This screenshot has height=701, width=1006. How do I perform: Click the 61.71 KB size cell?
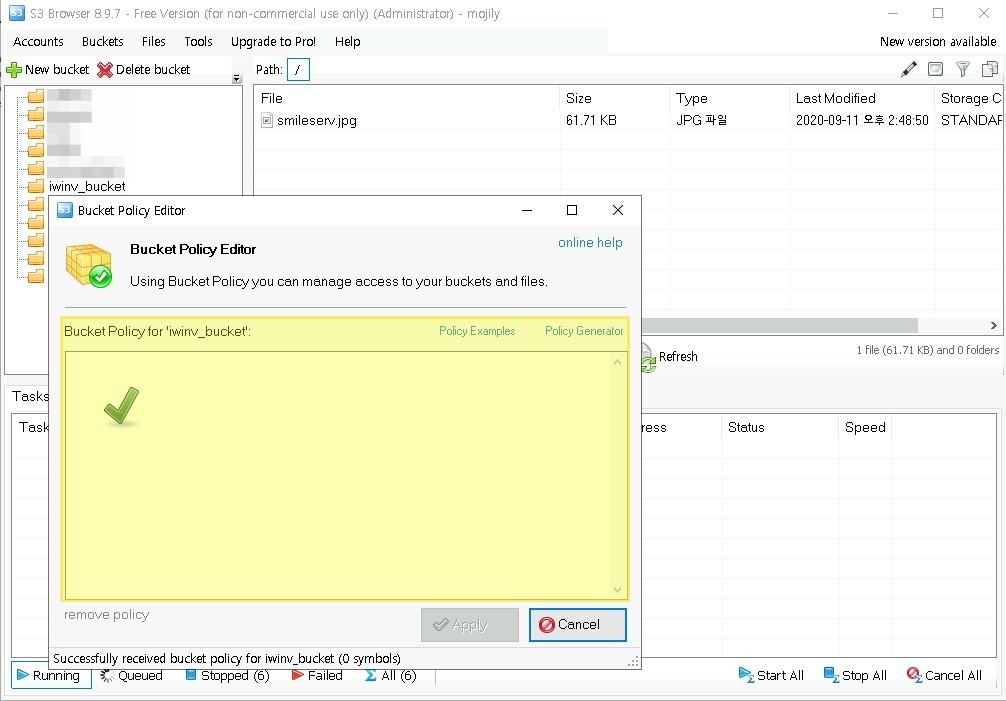click(x=591, y=121)
